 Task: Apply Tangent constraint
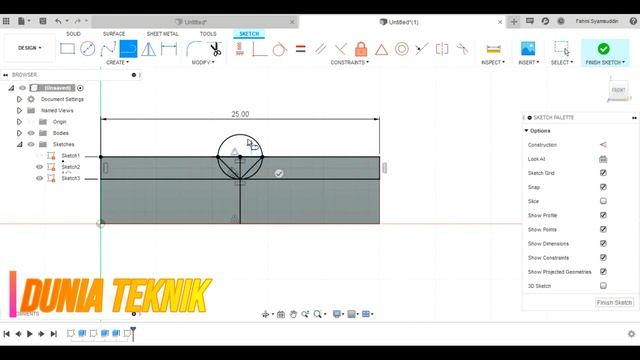coord(280,49)
